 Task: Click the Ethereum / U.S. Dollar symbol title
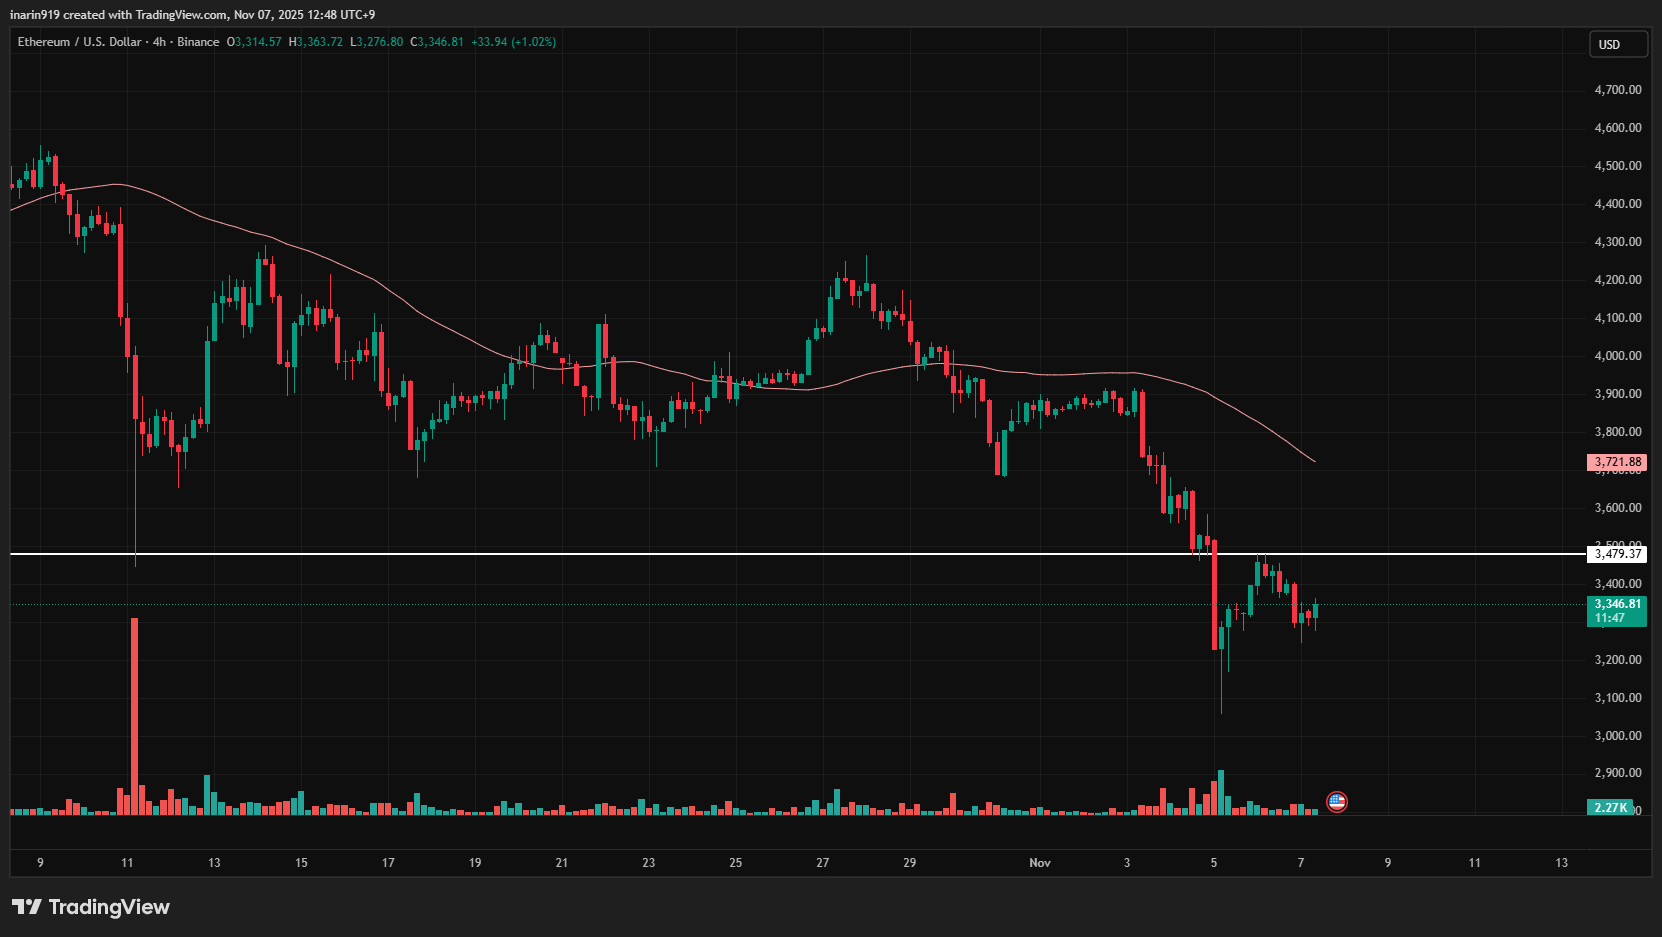tap(79, 42)
